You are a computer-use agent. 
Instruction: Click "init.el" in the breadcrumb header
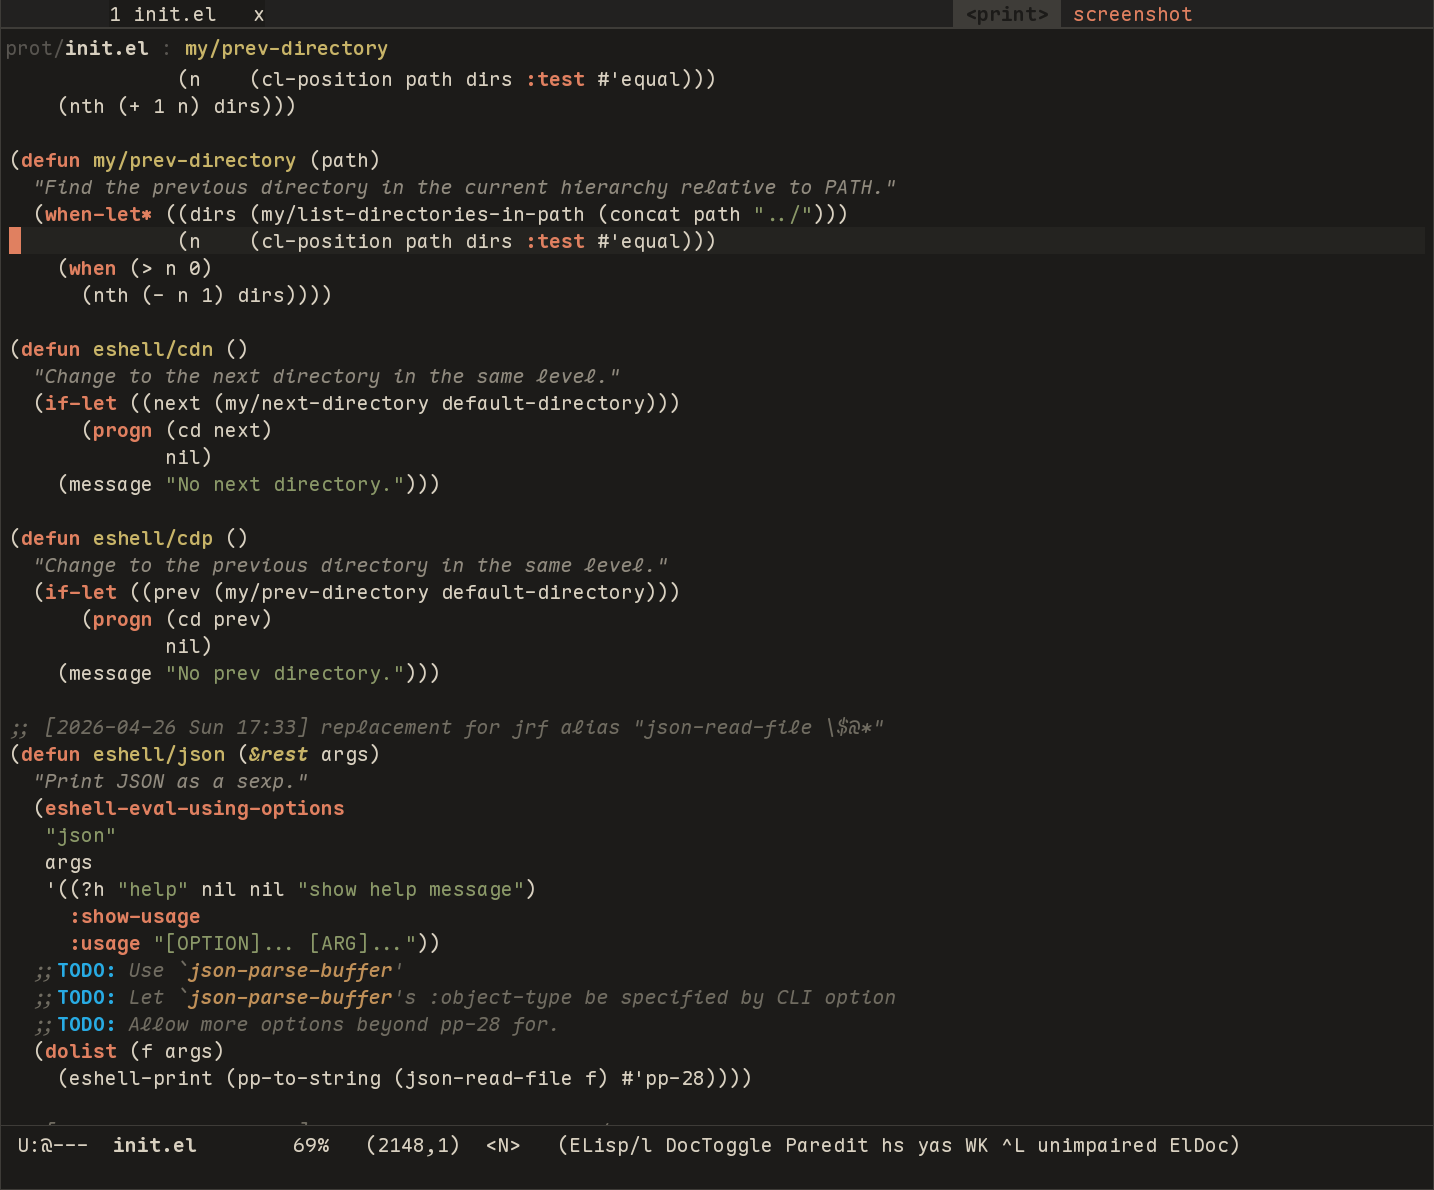107,48
